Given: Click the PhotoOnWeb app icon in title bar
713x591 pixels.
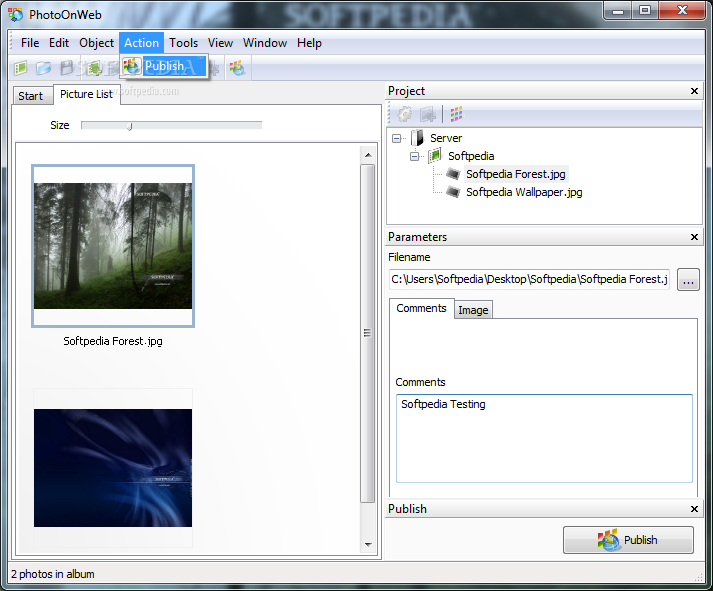Looking at the screenshot, I should click(x=15, y=15).
